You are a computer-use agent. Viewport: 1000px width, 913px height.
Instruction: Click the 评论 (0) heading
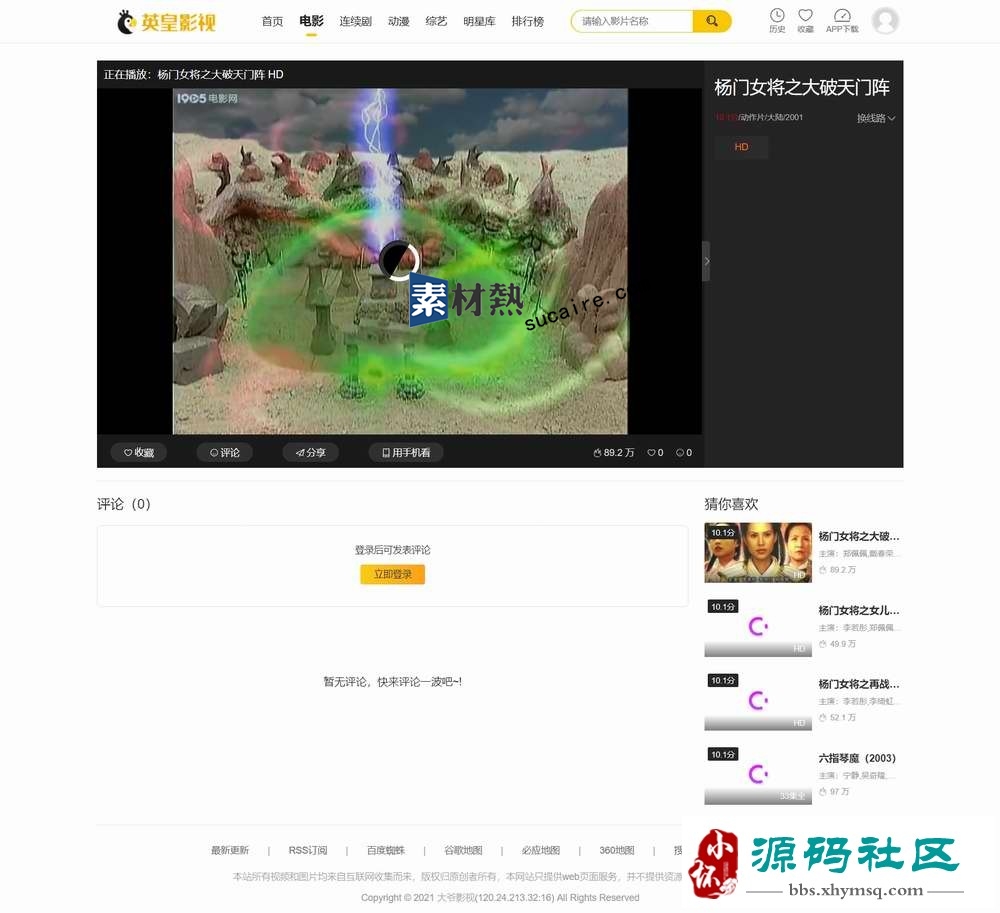[x=124, y=504]
